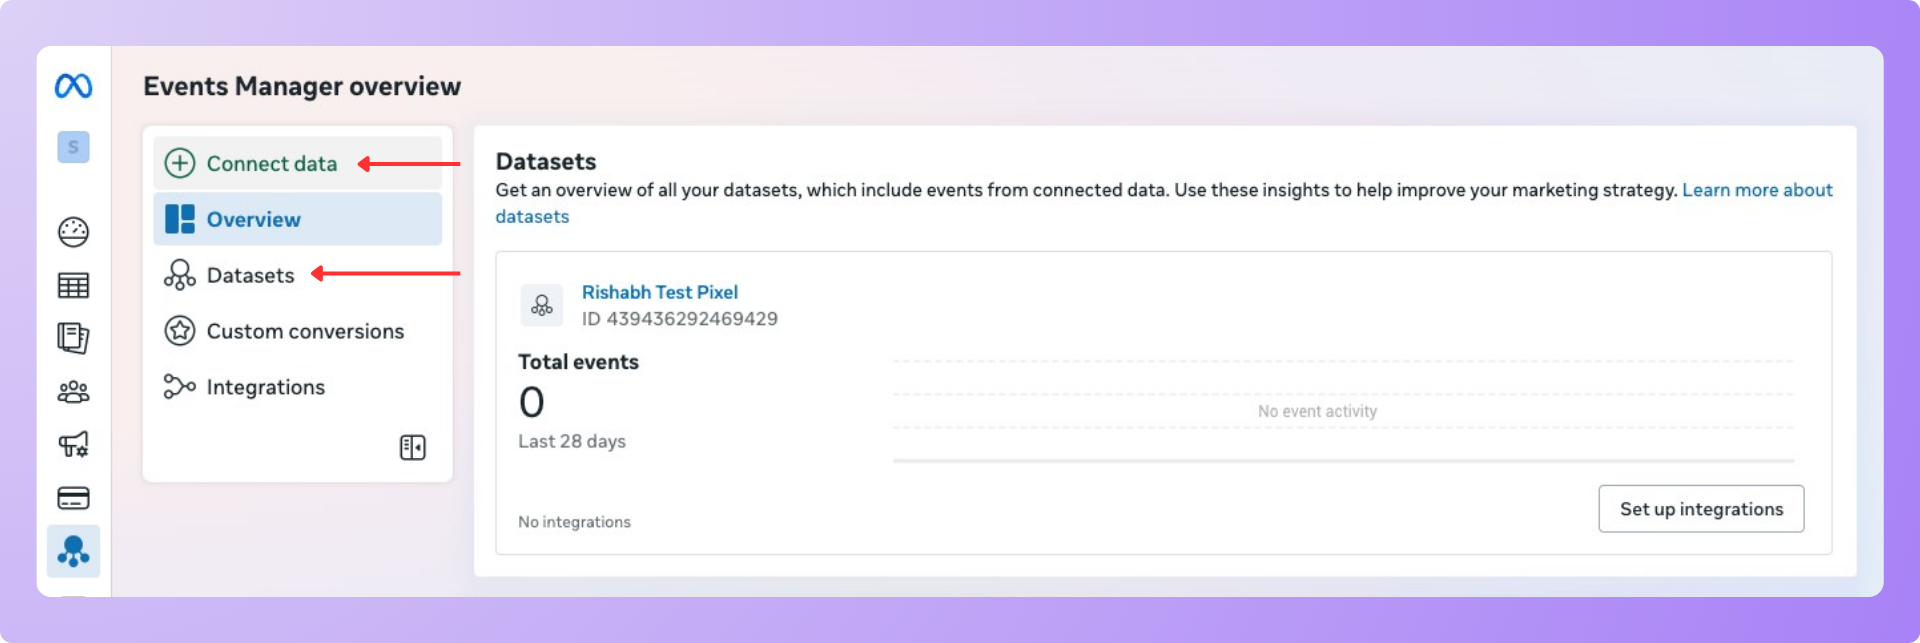Click the news pages icon in sidebar
Image resolution: width=1920 pixels, height=643 pixels.
(73, 338)
